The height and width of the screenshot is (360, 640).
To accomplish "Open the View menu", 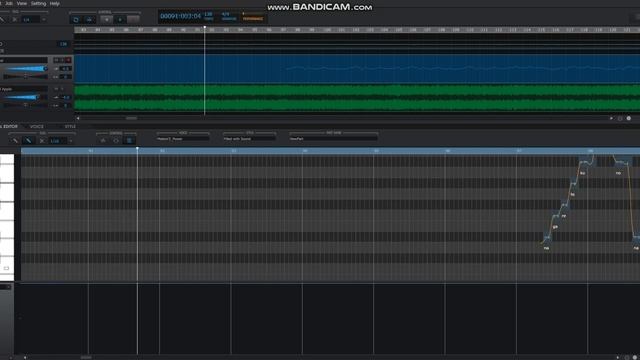I will pyautogui.click(x=22, y=3).
